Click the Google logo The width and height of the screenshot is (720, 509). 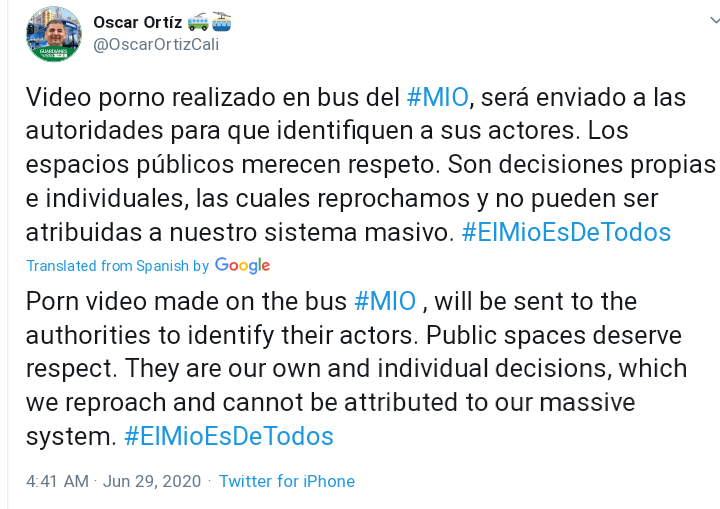point(242,266)
